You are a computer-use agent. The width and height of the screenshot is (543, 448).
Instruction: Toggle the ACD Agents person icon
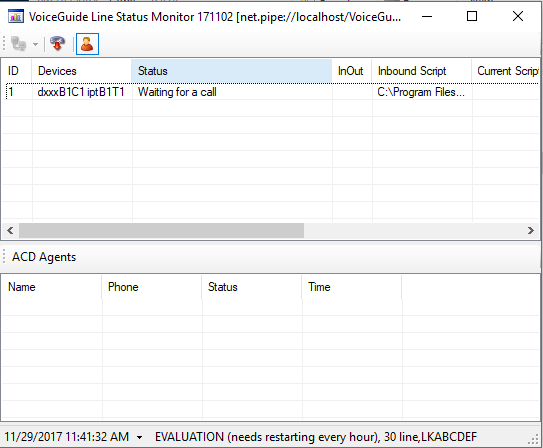(87, 44)
